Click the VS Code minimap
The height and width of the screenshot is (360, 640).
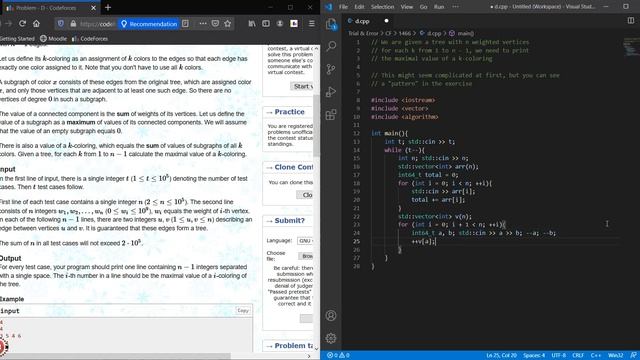631,47
